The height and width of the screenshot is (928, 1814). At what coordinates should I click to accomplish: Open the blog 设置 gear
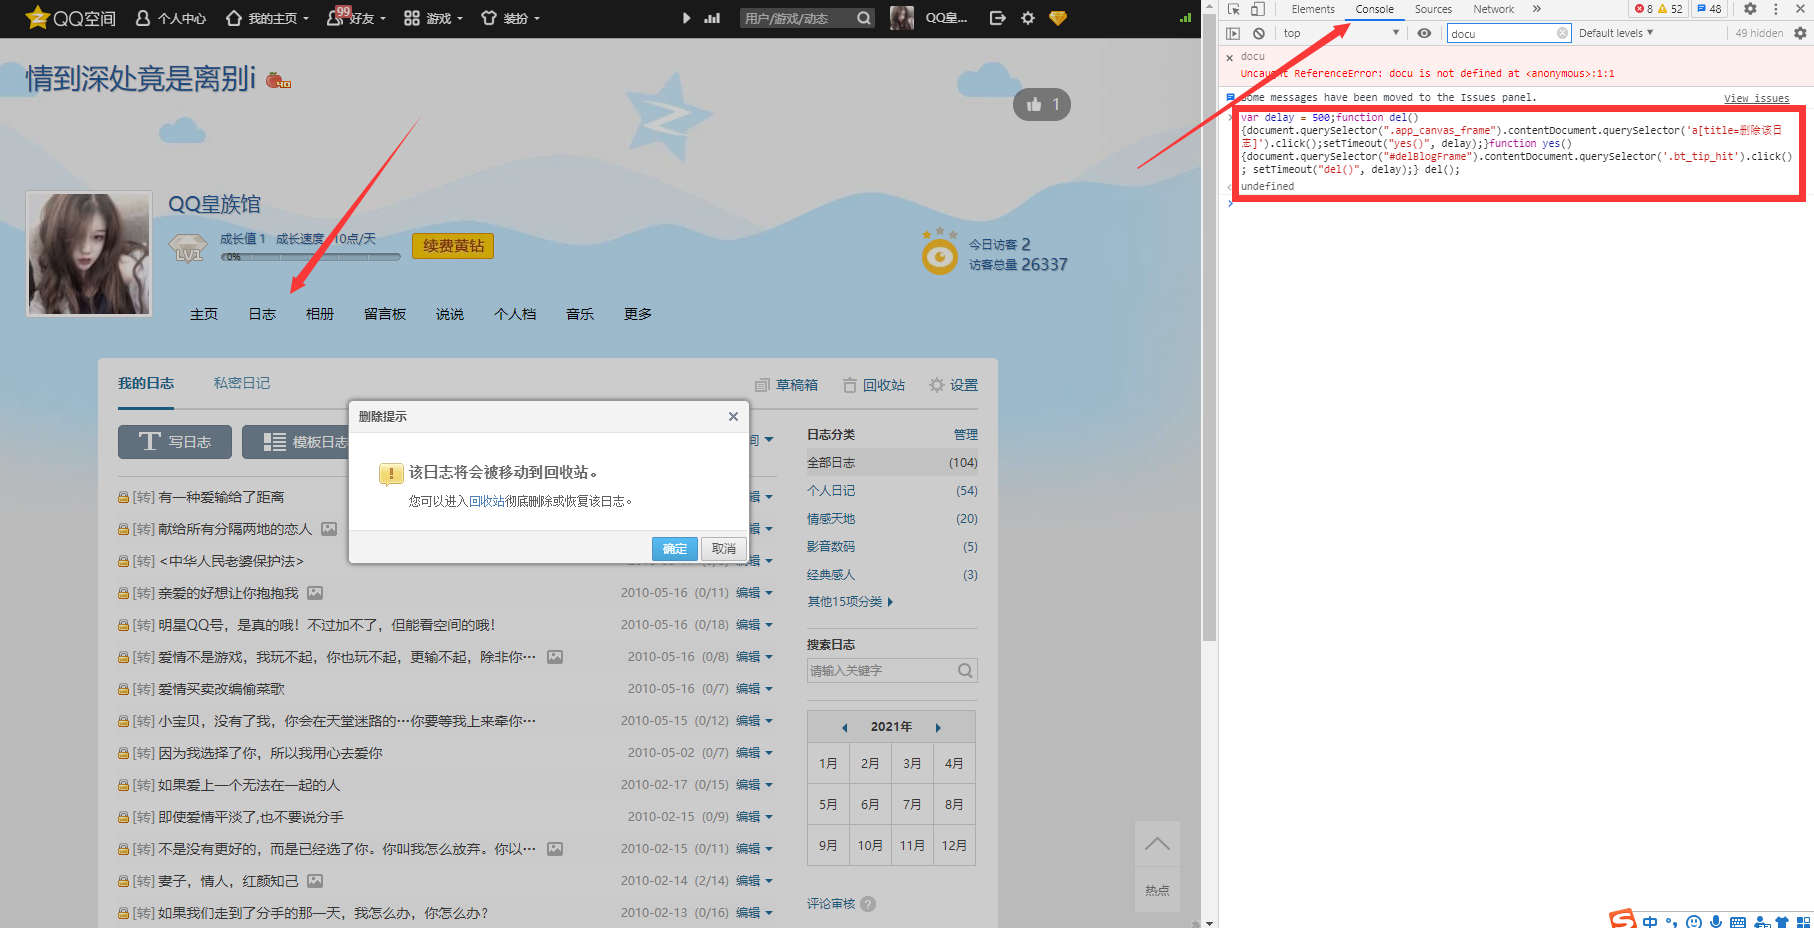coord(953,385)
